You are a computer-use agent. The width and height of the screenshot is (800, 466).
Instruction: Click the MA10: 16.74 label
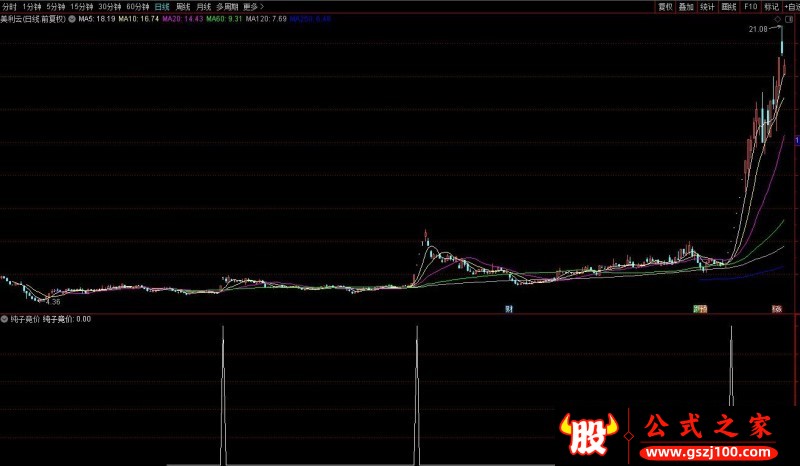(139, 19)
